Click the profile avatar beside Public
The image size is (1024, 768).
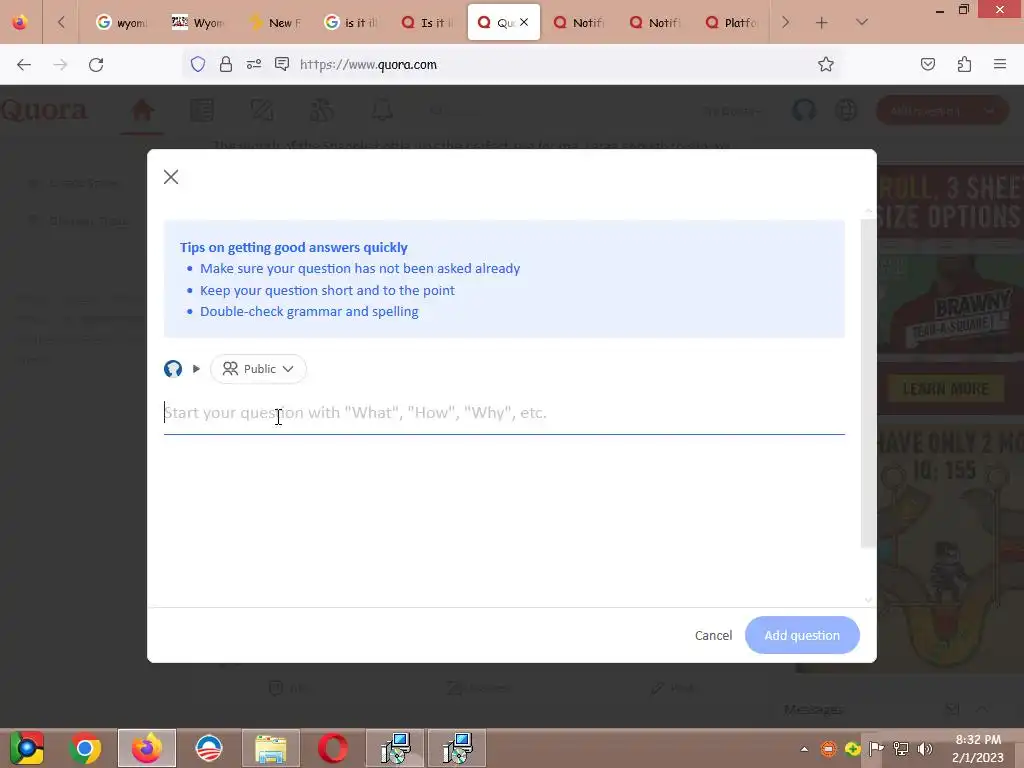[173, 369]
